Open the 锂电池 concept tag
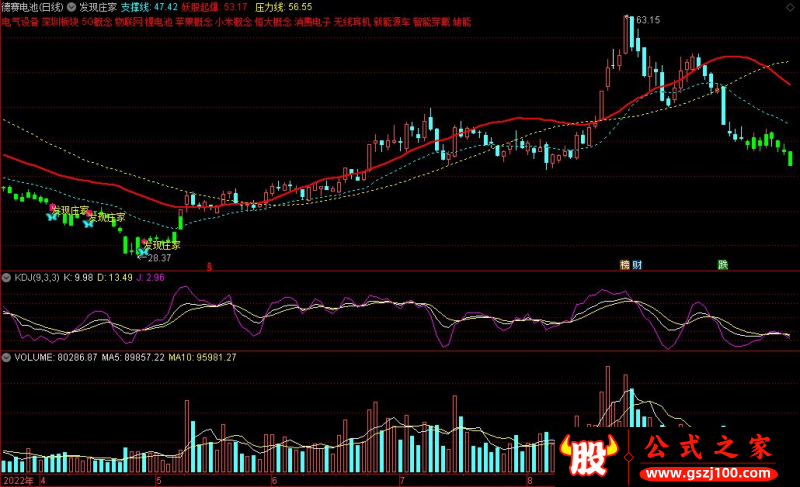The height and width of the screenshot is (487, 800). pos(159,22)
